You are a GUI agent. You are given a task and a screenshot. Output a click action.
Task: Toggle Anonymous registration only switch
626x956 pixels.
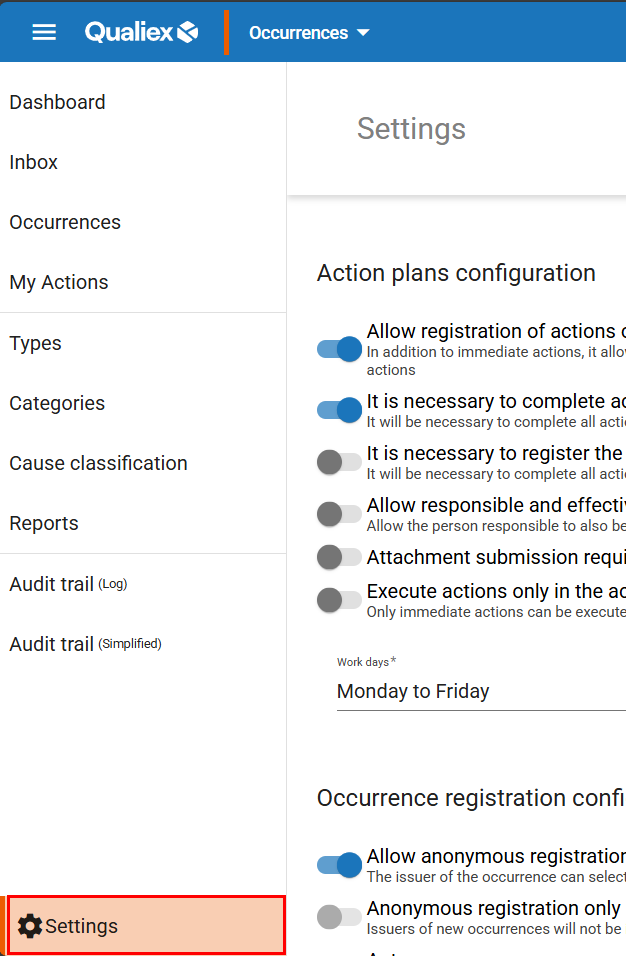click(339, 917)
